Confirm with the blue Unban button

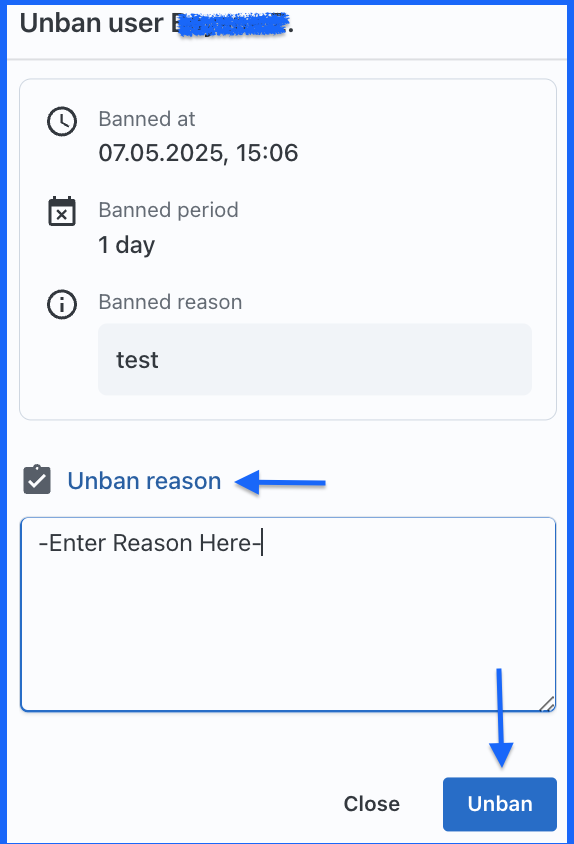click(500, 804)
